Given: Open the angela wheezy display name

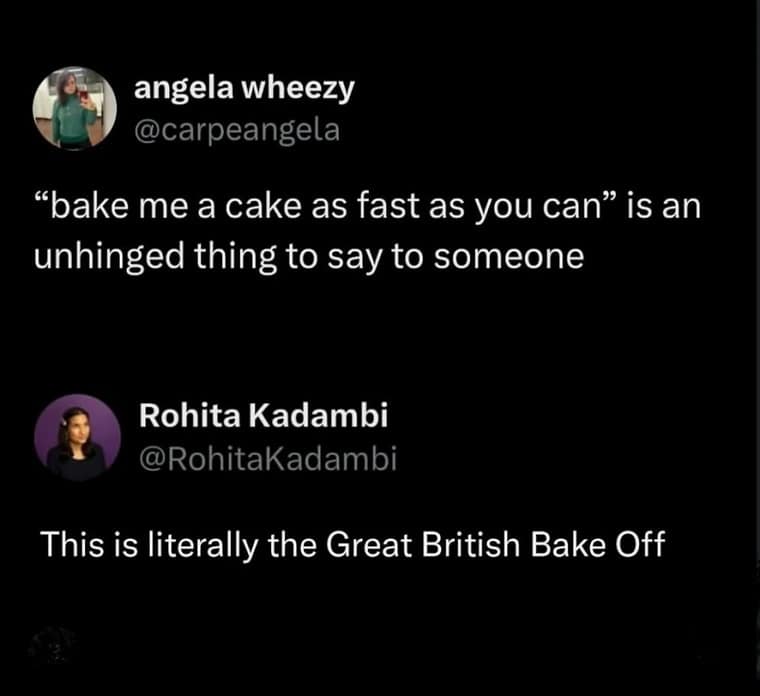Looking at the screenshot, I should coord(244,88).
